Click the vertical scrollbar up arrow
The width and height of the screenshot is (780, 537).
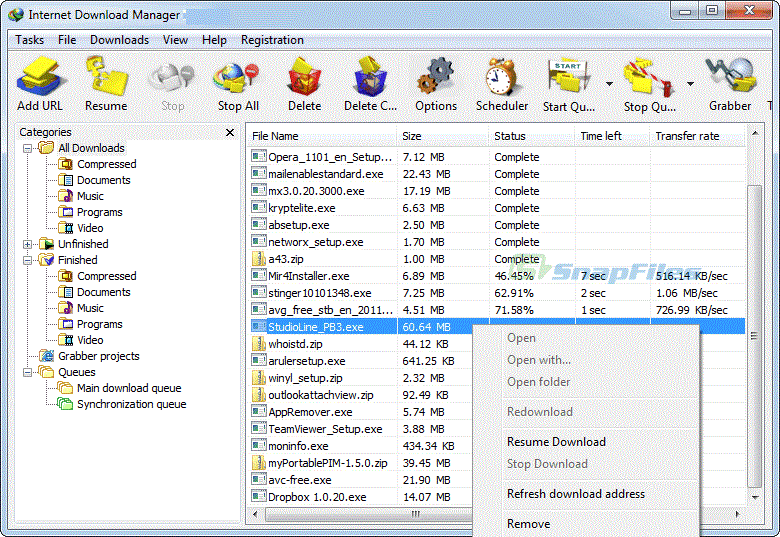point(755,133)
